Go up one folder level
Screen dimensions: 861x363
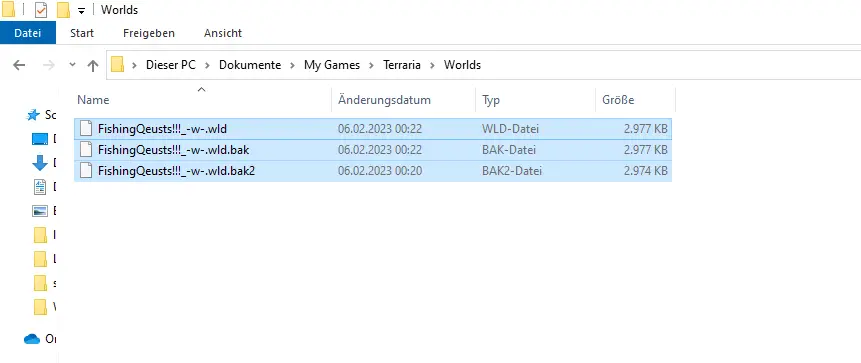[x=93, y=65]
